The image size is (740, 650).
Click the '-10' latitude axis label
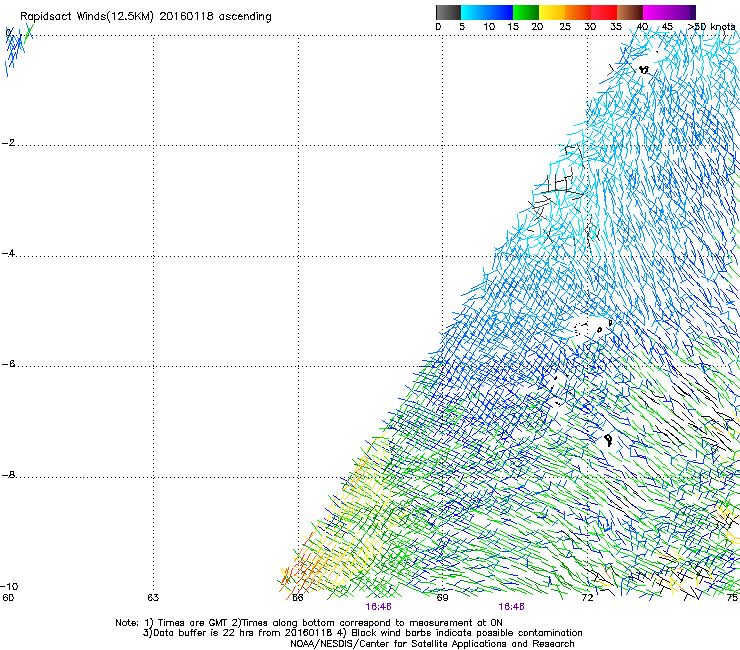(x=9, y=586)
